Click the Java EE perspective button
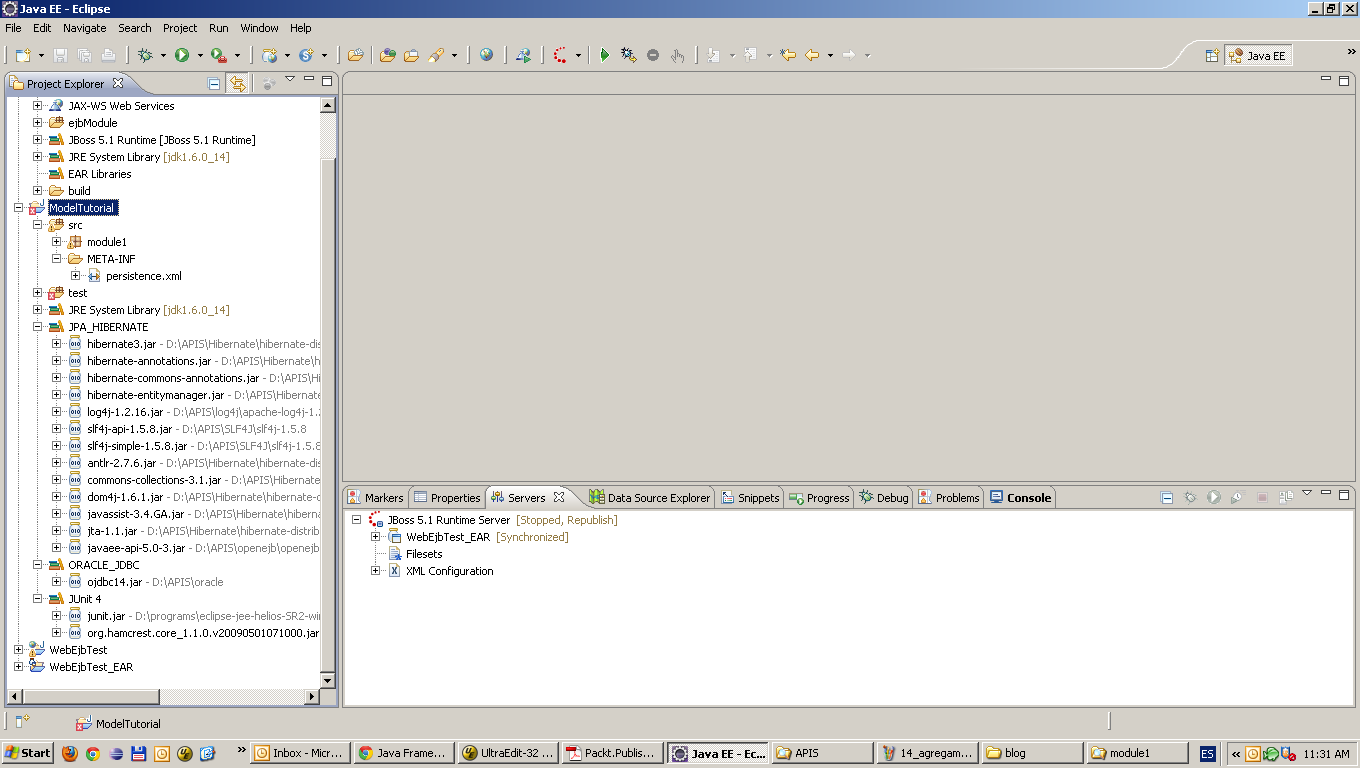Screen dimensions: 1360x768 point(1258,55)
